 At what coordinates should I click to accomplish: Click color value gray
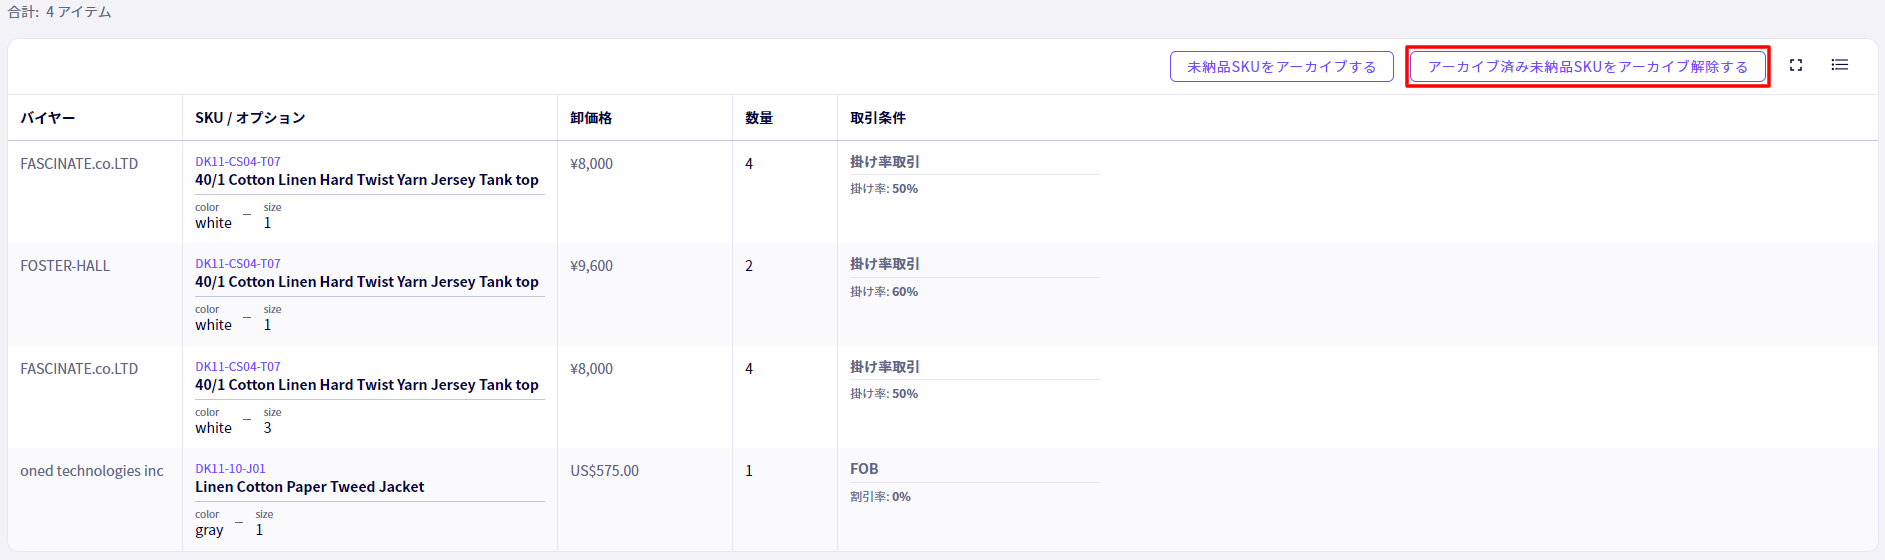click(209, 530)
